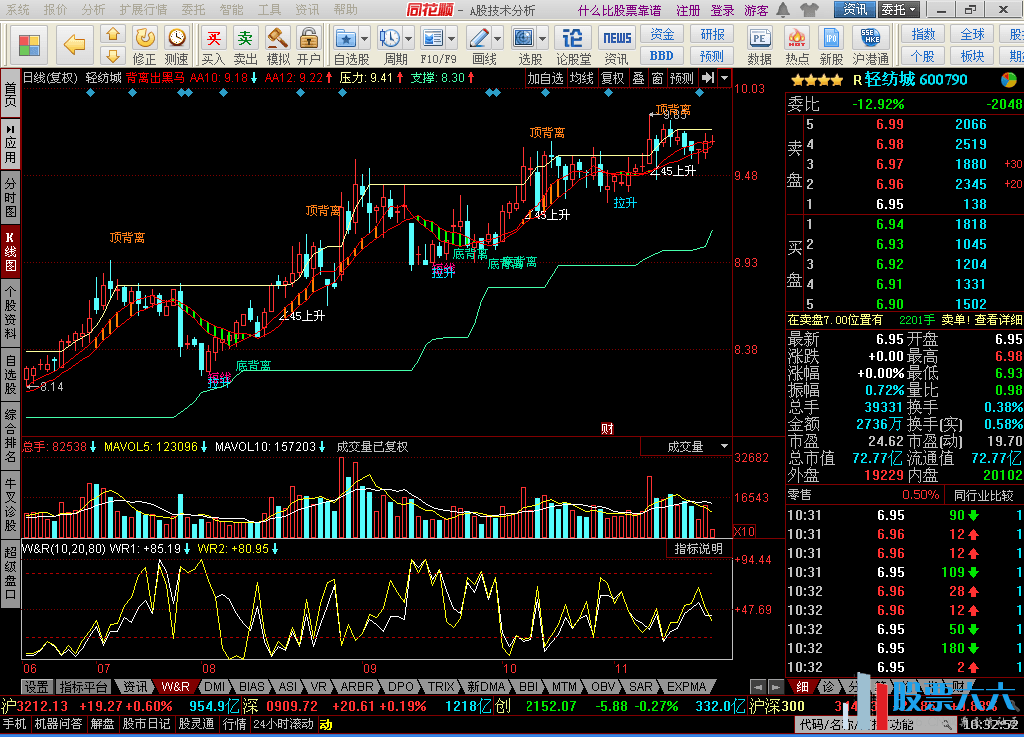Click the jump-to-end arrow icon above chart
Screen dimensions: 1024x737
(x=708, y=78)
